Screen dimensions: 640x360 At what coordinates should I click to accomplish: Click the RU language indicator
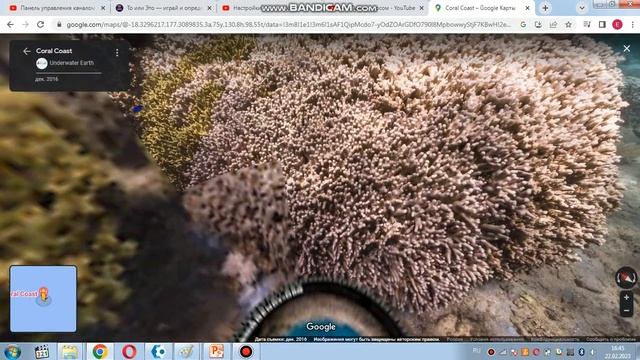(x=476, y=351)
